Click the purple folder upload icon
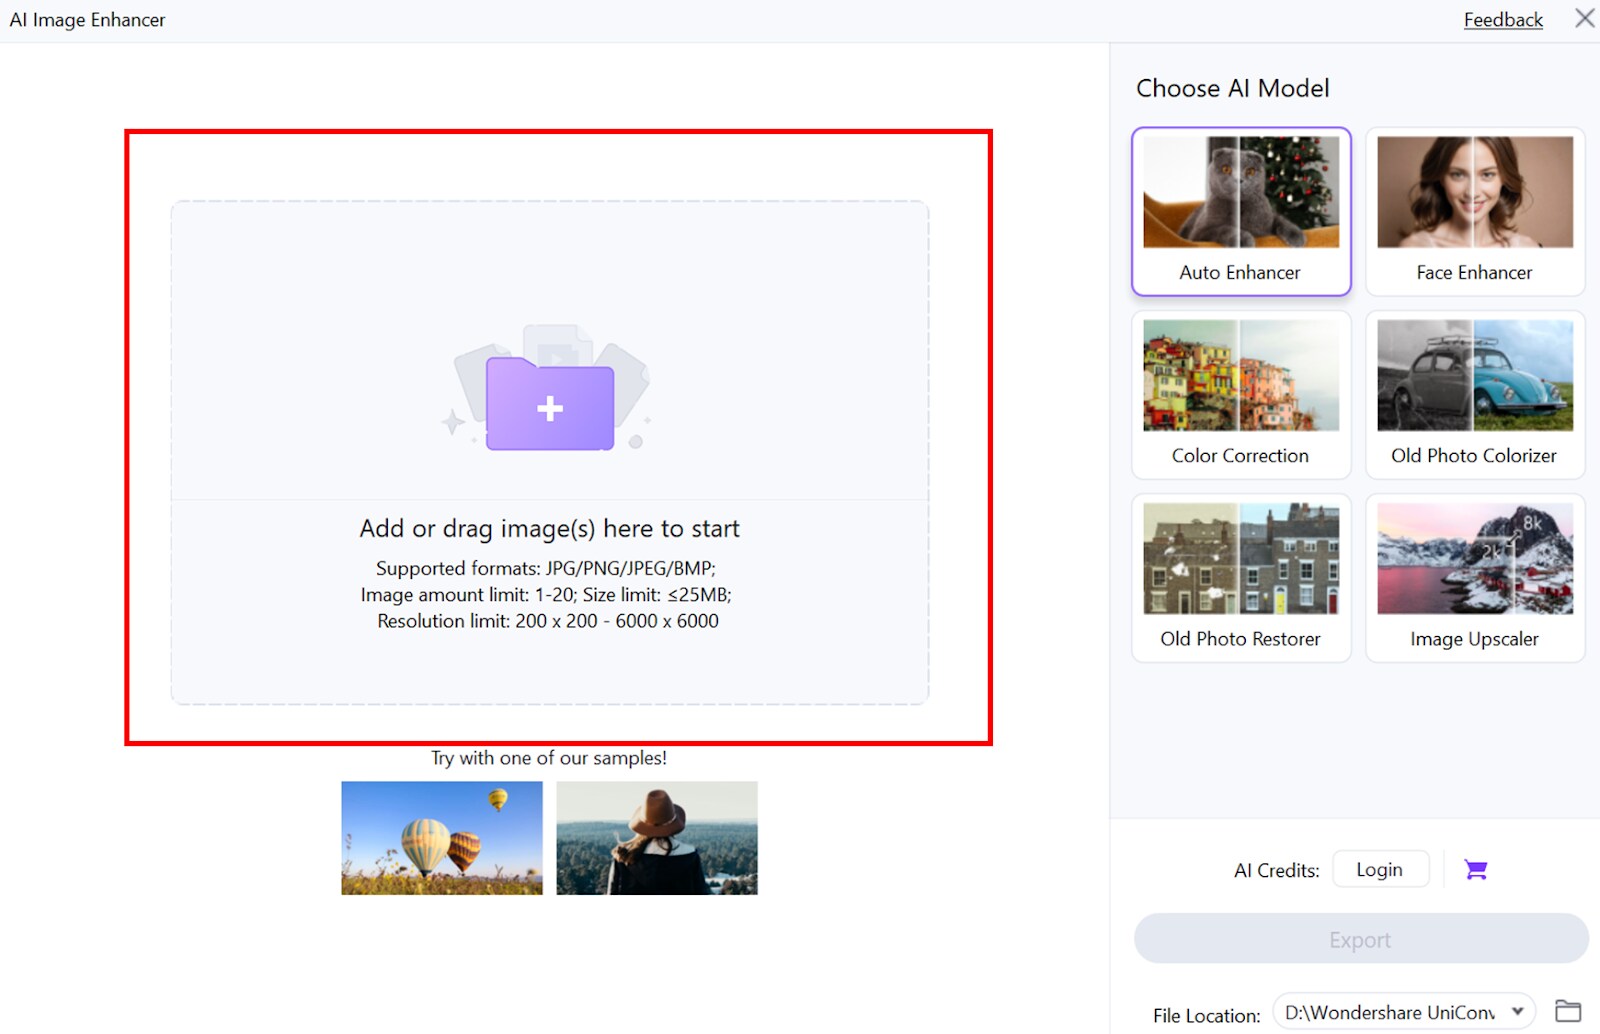This screenshot has width=1600, height=1034. (x=549, y=406)
